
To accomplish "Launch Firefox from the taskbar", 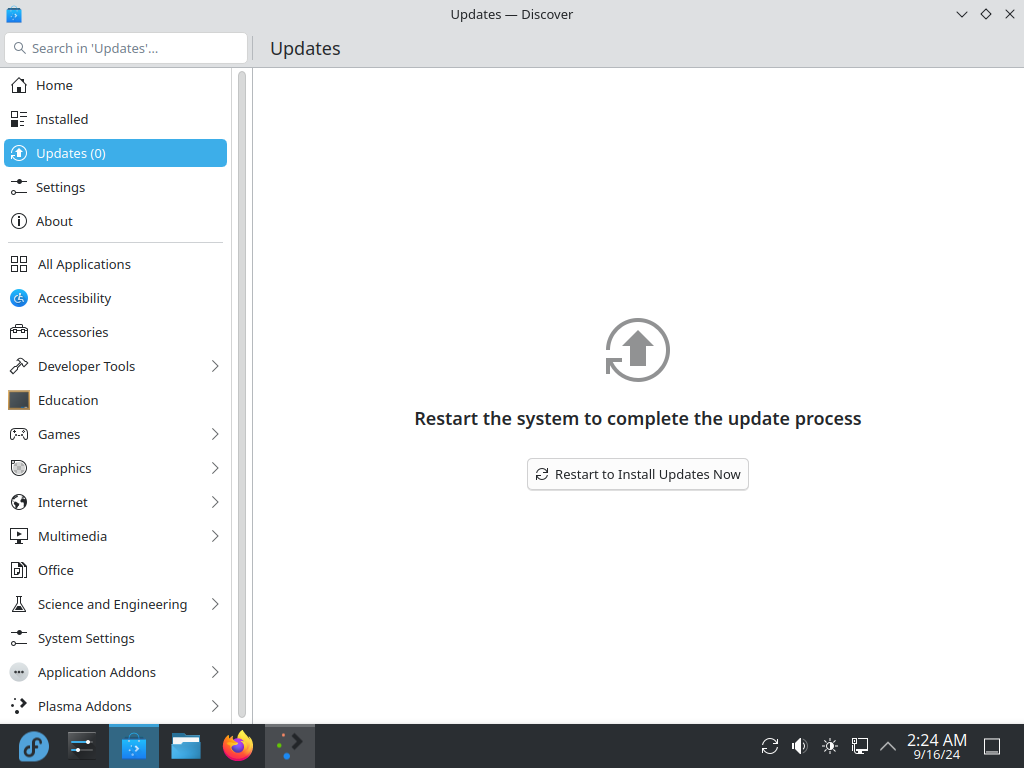I will tap(238, 746).
